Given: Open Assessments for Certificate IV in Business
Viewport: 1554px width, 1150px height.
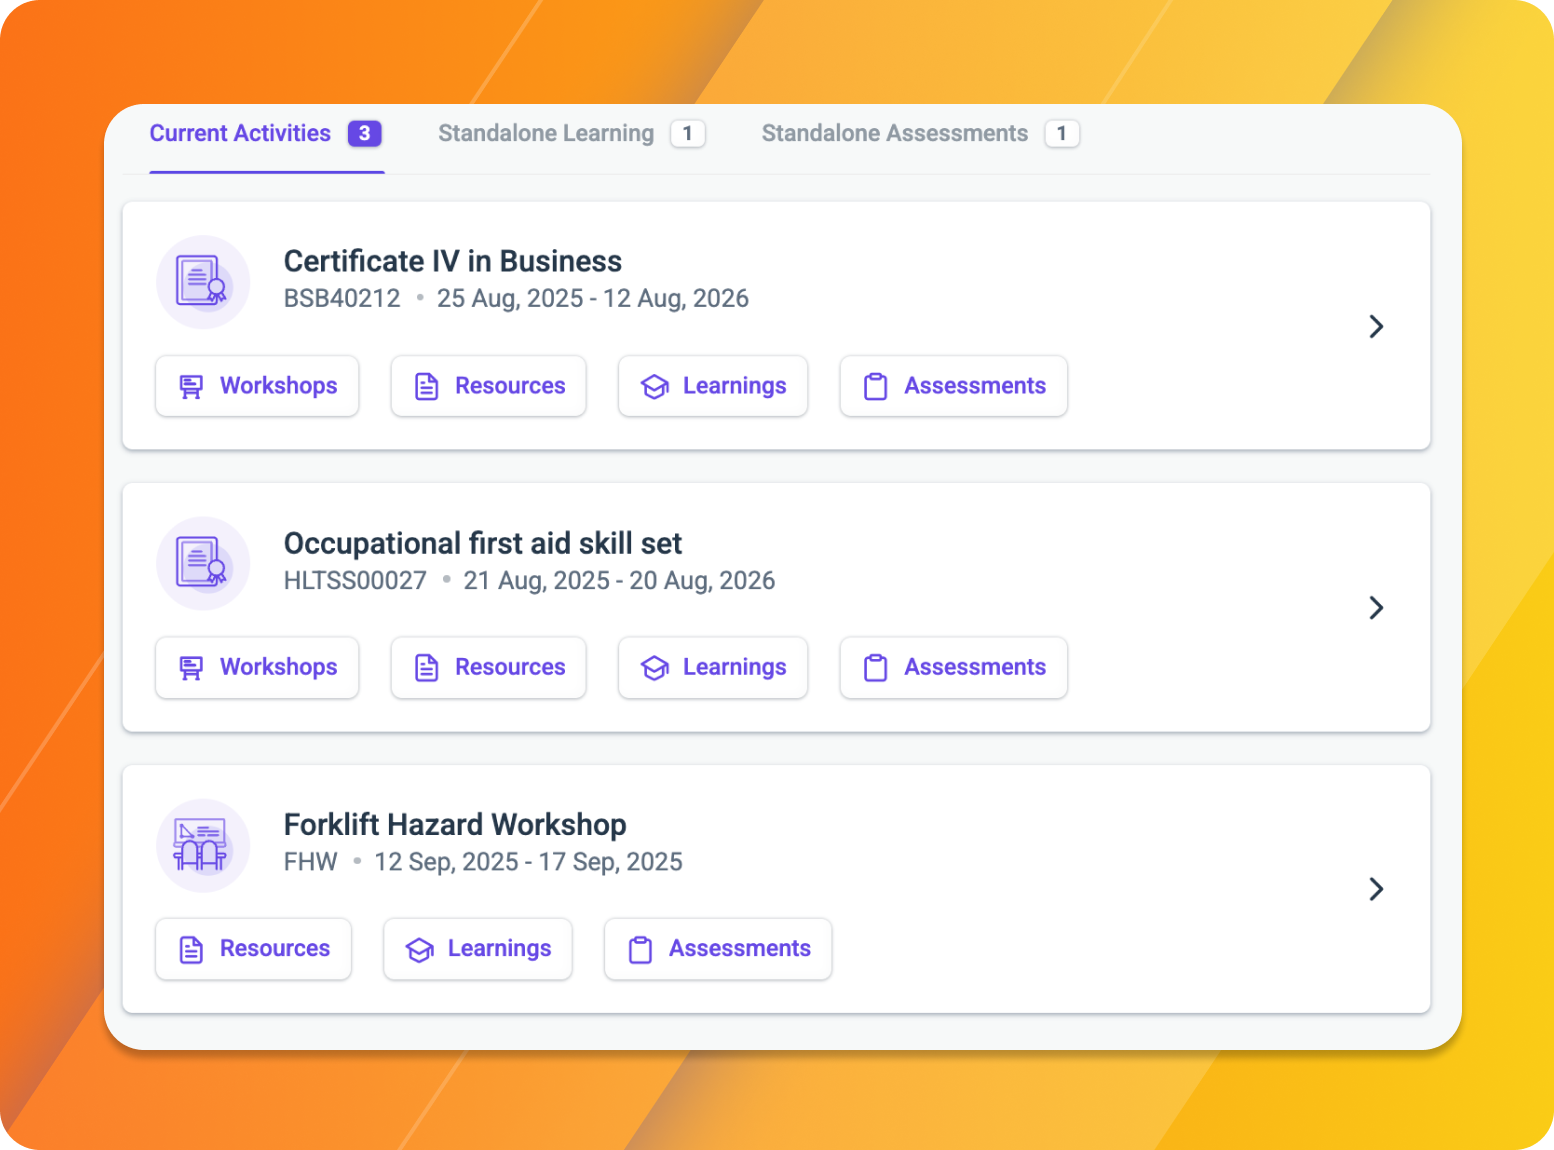Looking at the screenshot, I should pyautogui.click(x=954, y=386).
